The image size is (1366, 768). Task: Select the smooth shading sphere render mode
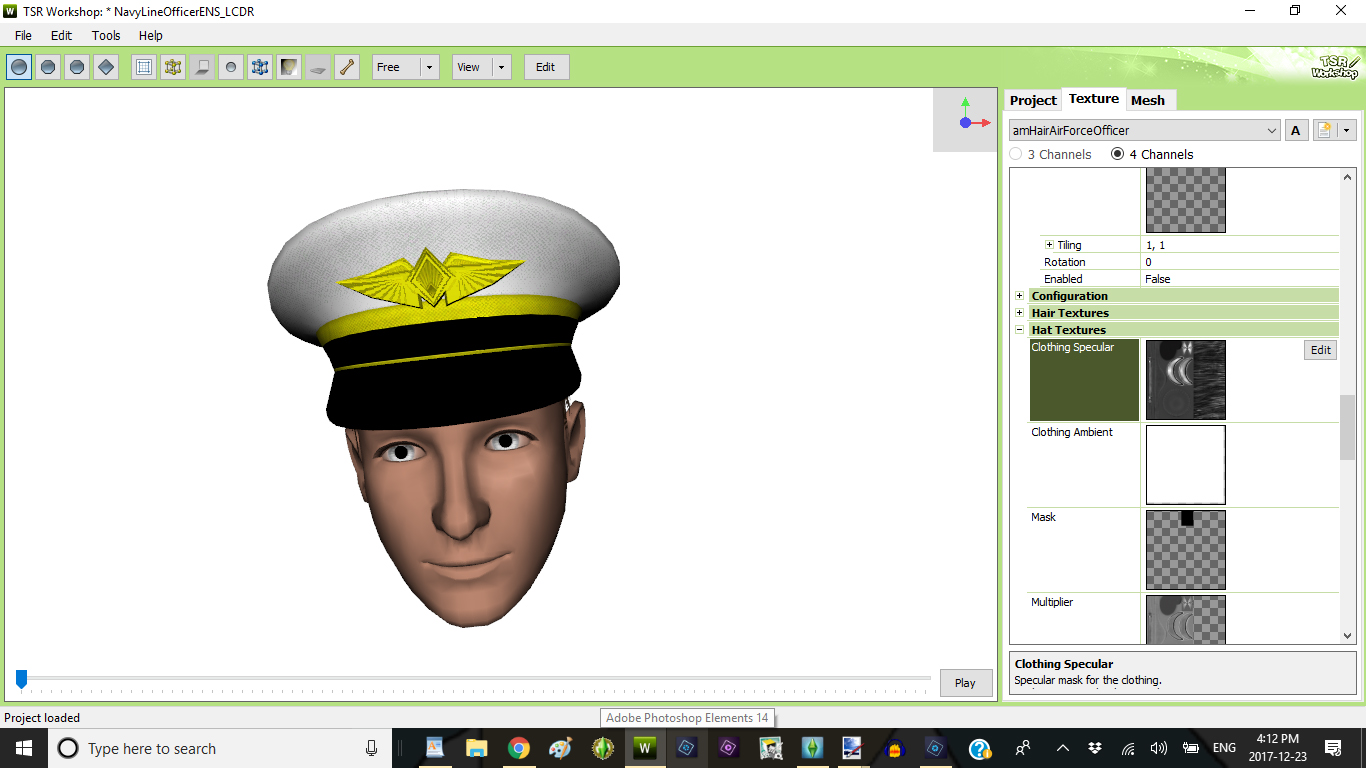point(19,66)
